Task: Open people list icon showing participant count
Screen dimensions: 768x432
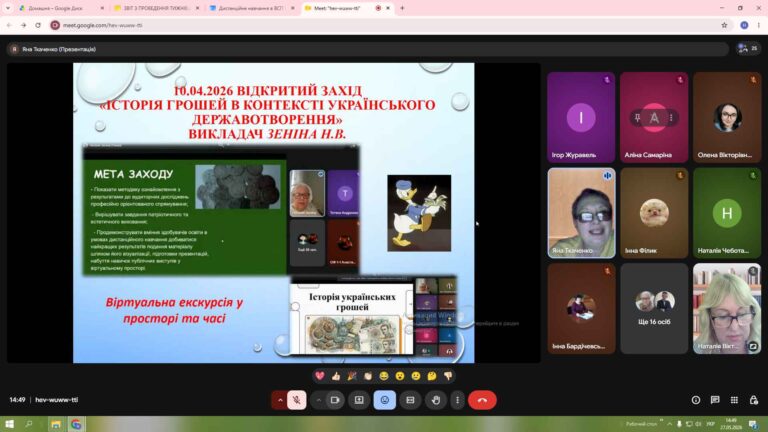Action: 748,48
